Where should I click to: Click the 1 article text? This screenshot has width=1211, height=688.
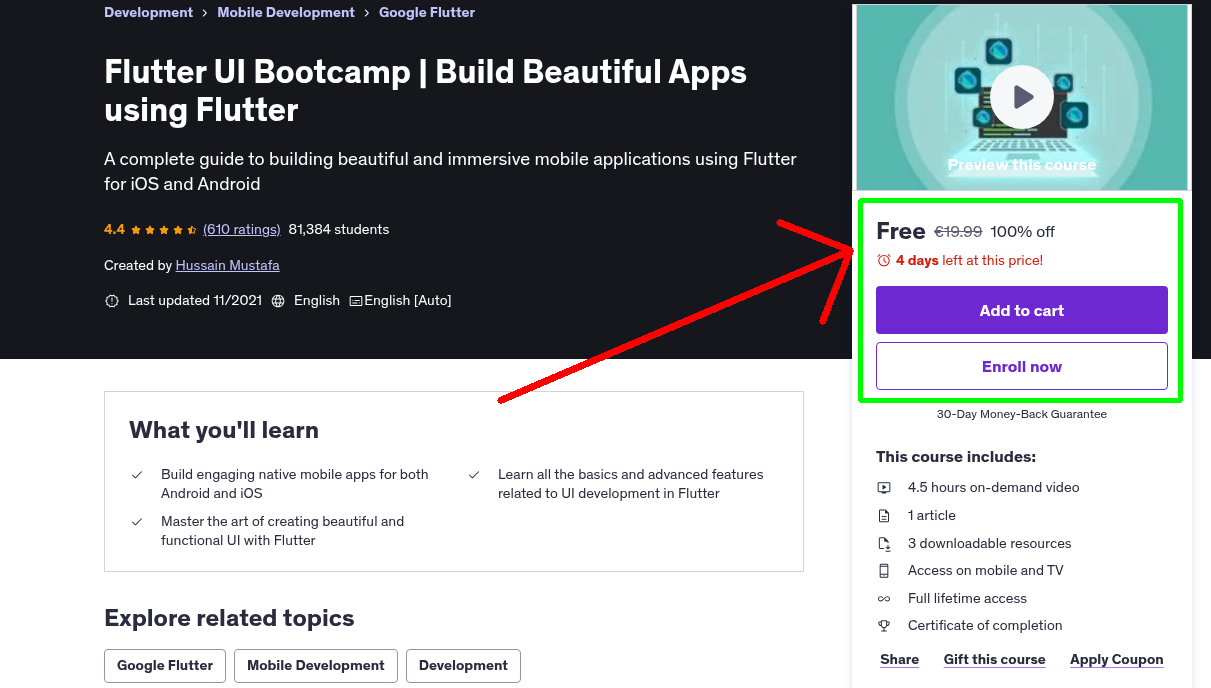931,516
